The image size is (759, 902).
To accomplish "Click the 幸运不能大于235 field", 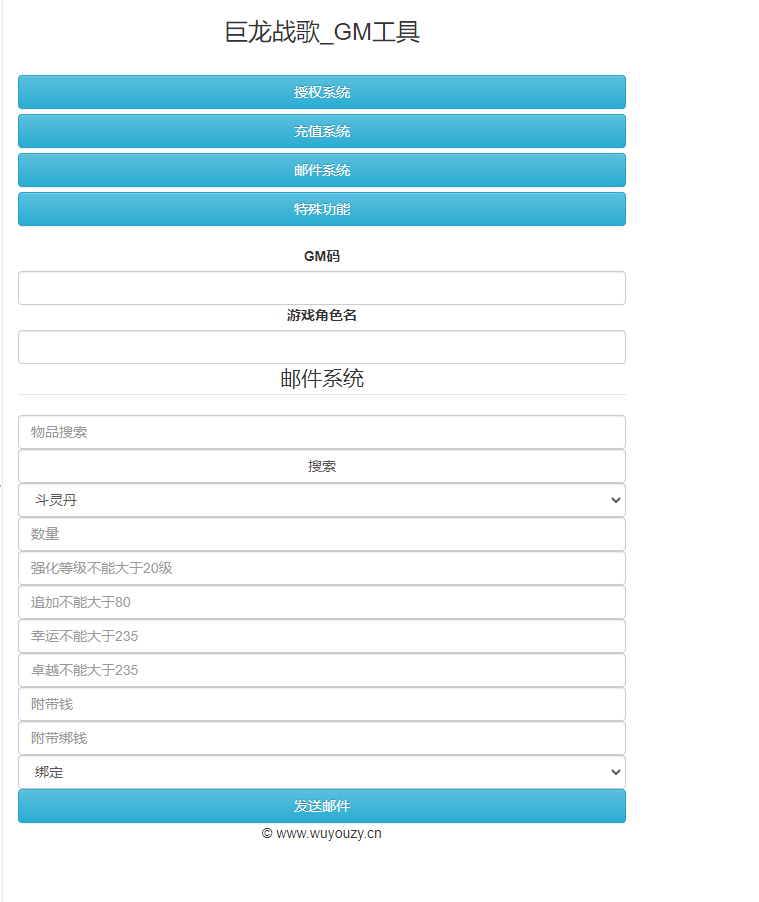I will click(x=322, y=636).
